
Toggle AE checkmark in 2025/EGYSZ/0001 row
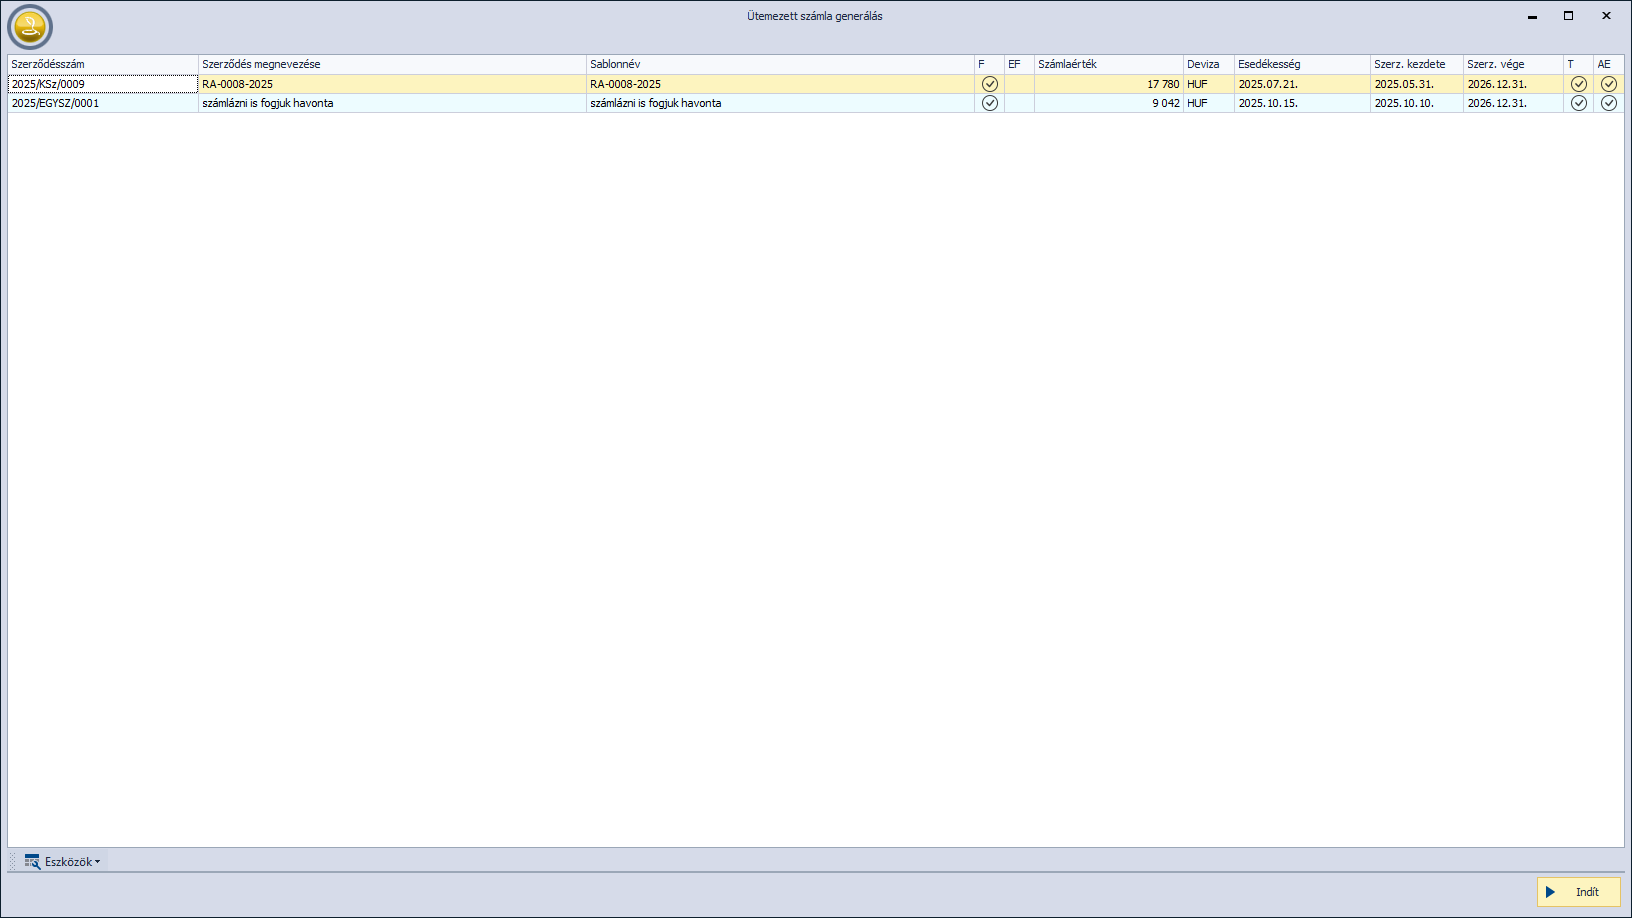[x=1608, y=103]
